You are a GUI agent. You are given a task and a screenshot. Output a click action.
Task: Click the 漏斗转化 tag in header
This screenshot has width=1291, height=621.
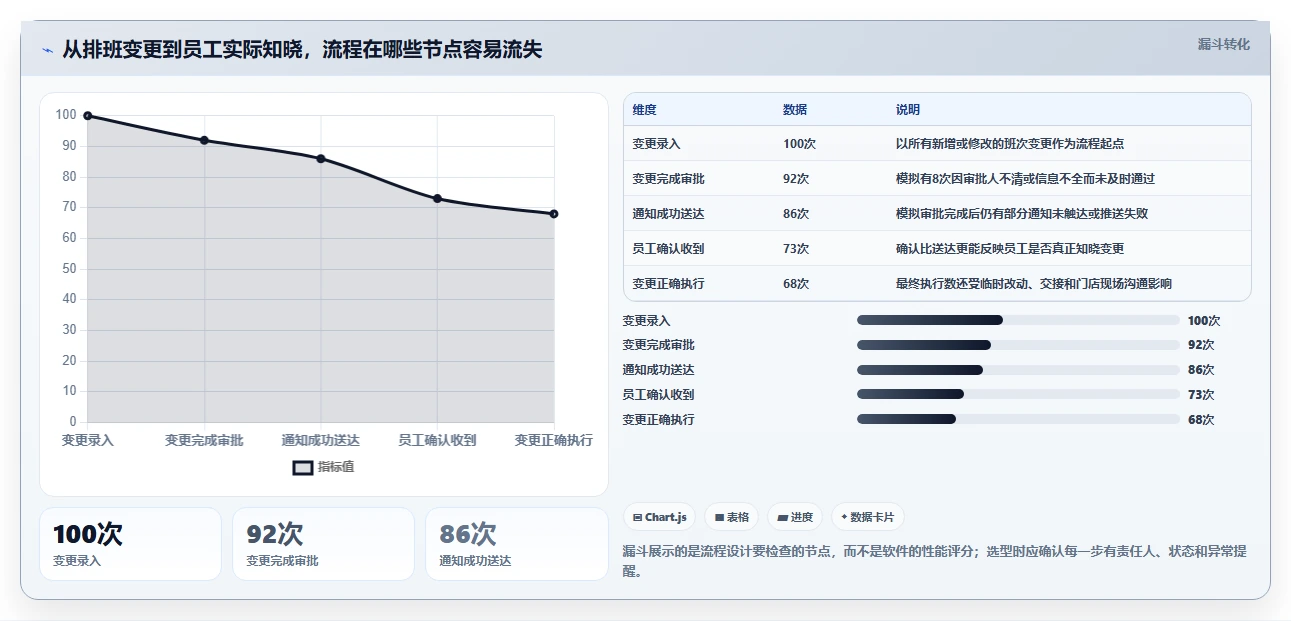pos(1223,44)
